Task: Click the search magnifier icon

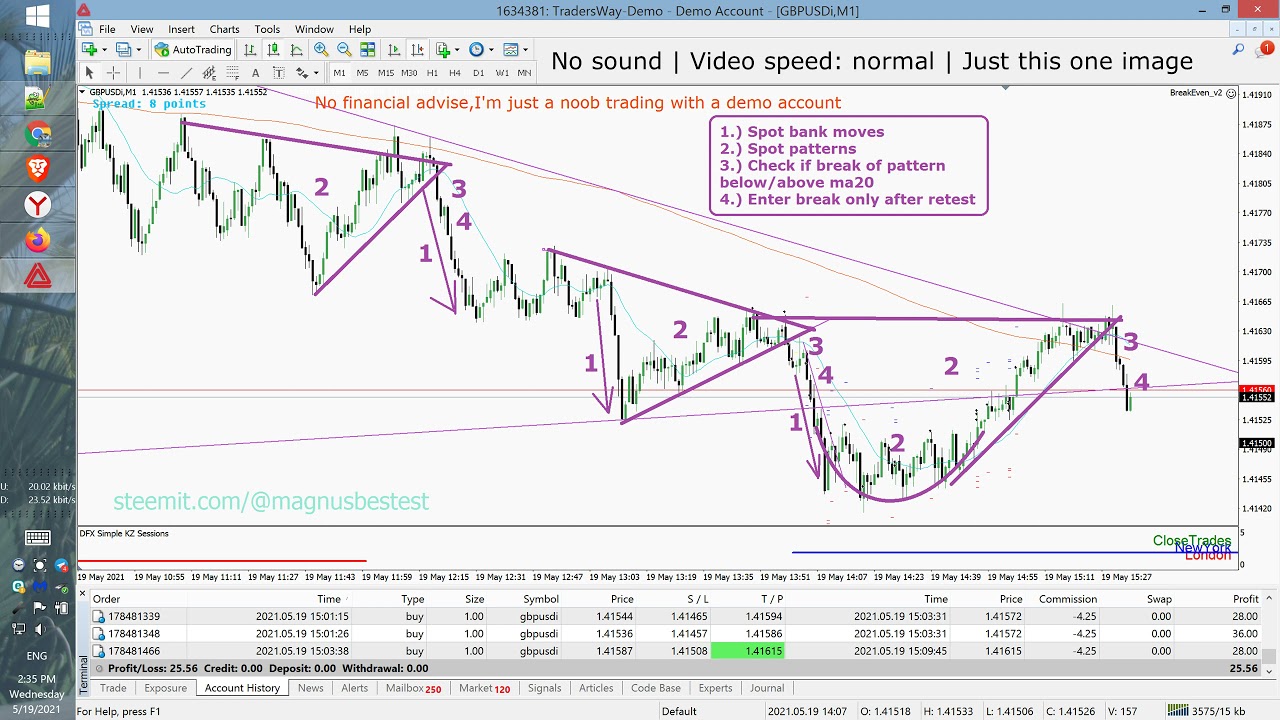Action: pos(1238,49)
